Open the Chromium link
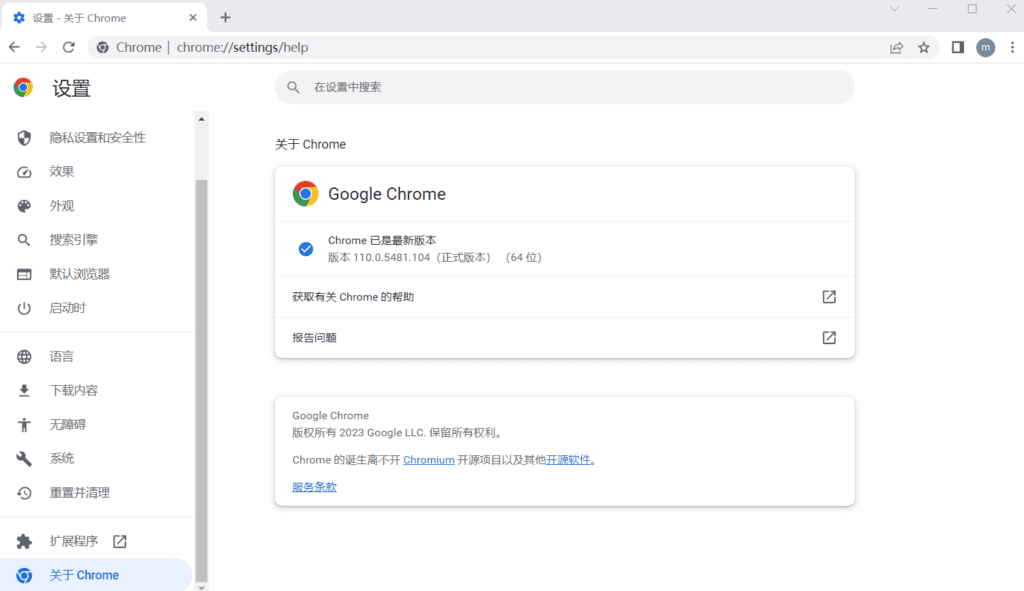1024x591 pixels. [428, 459]
